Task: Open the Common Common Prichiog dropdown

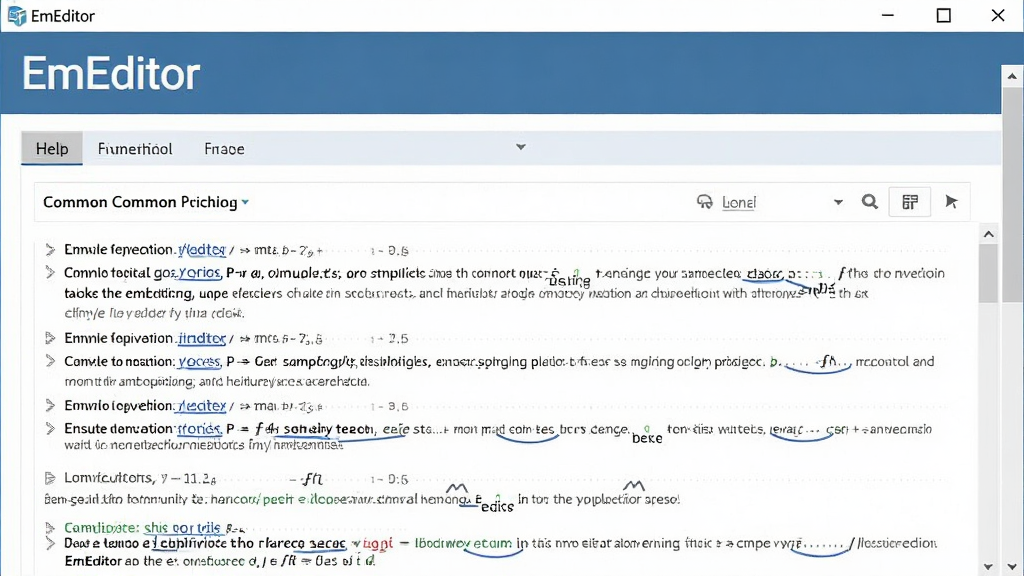Action: (x=146, y=202)
